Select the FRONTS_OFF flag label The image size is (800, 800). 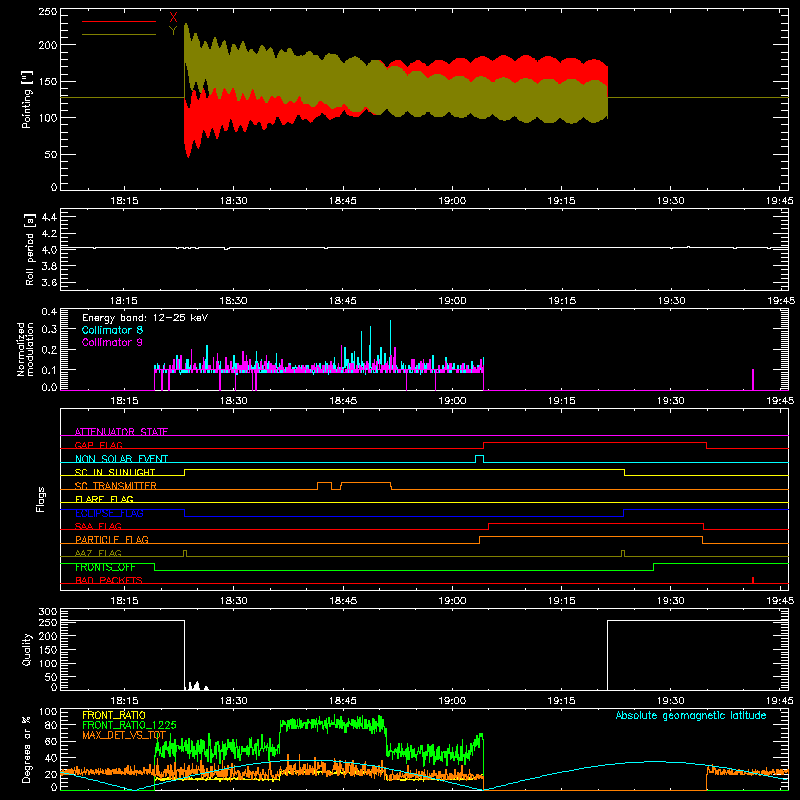pyautogui.click(x=105, y=567)
